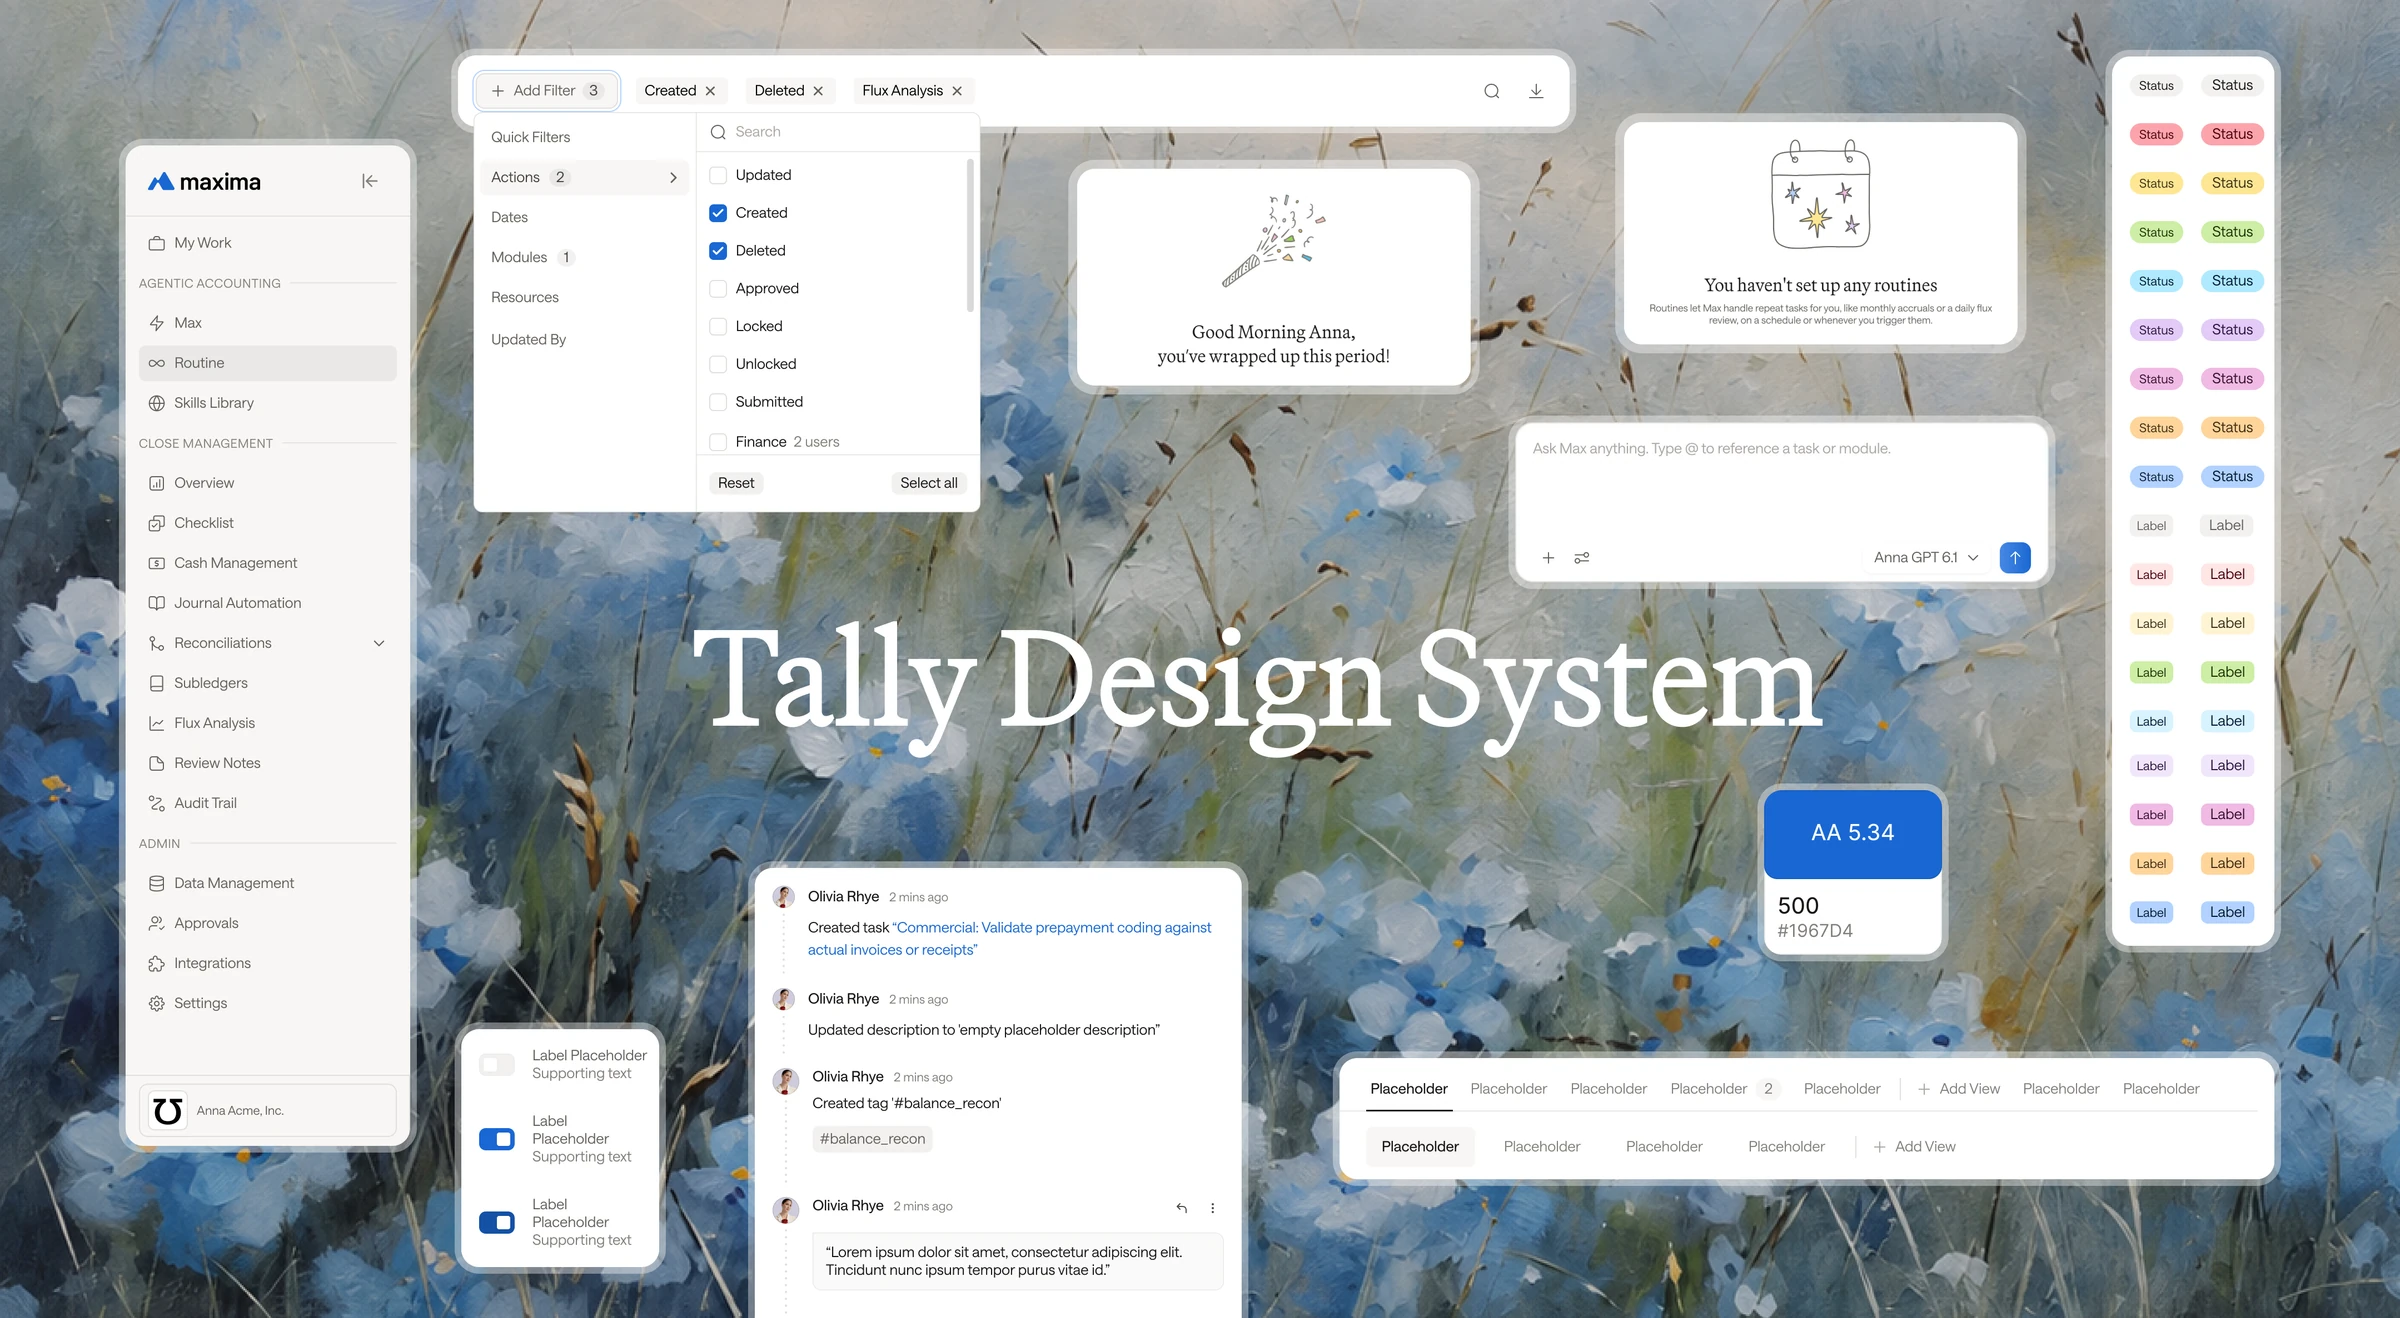Open the Add Filter dropdown button
The image size is (2400, 1318).
point(547,91)
